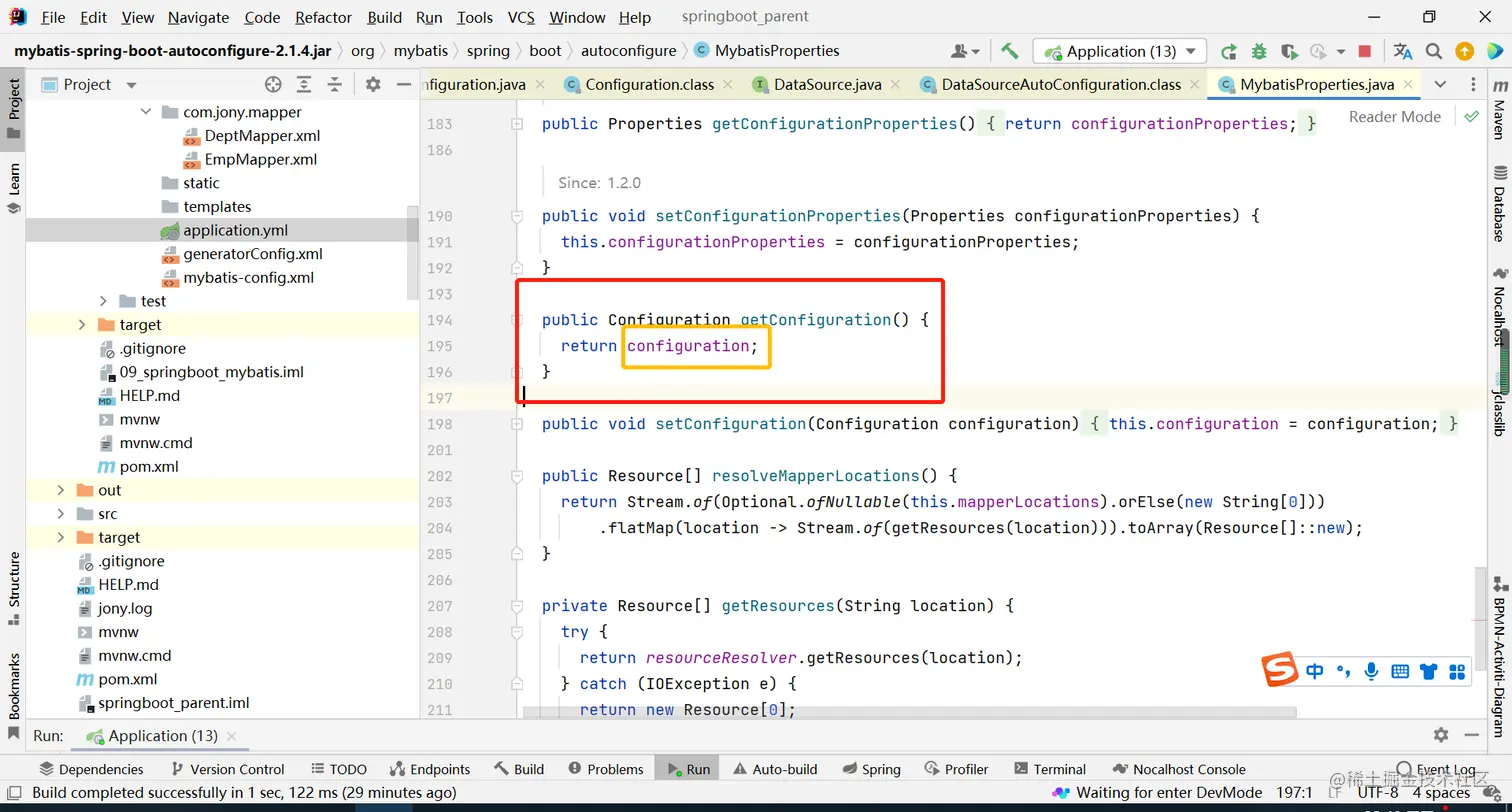The height and width of the screenshot is (812, 1512).
Task: Close the Application (13) run tab
Action: 232,736
